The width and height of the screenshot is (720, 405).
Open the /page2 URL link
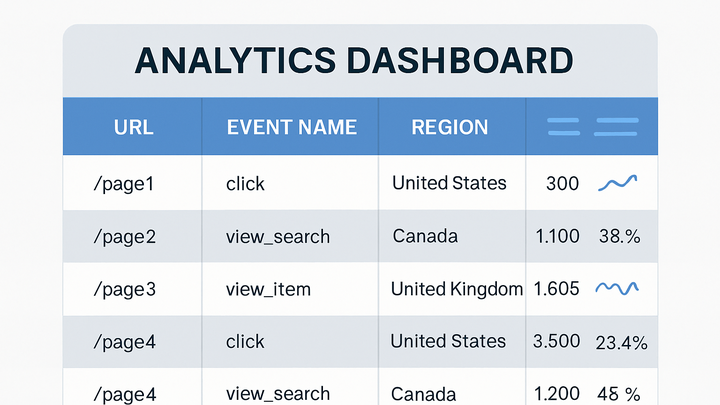(x=124, y=237)
